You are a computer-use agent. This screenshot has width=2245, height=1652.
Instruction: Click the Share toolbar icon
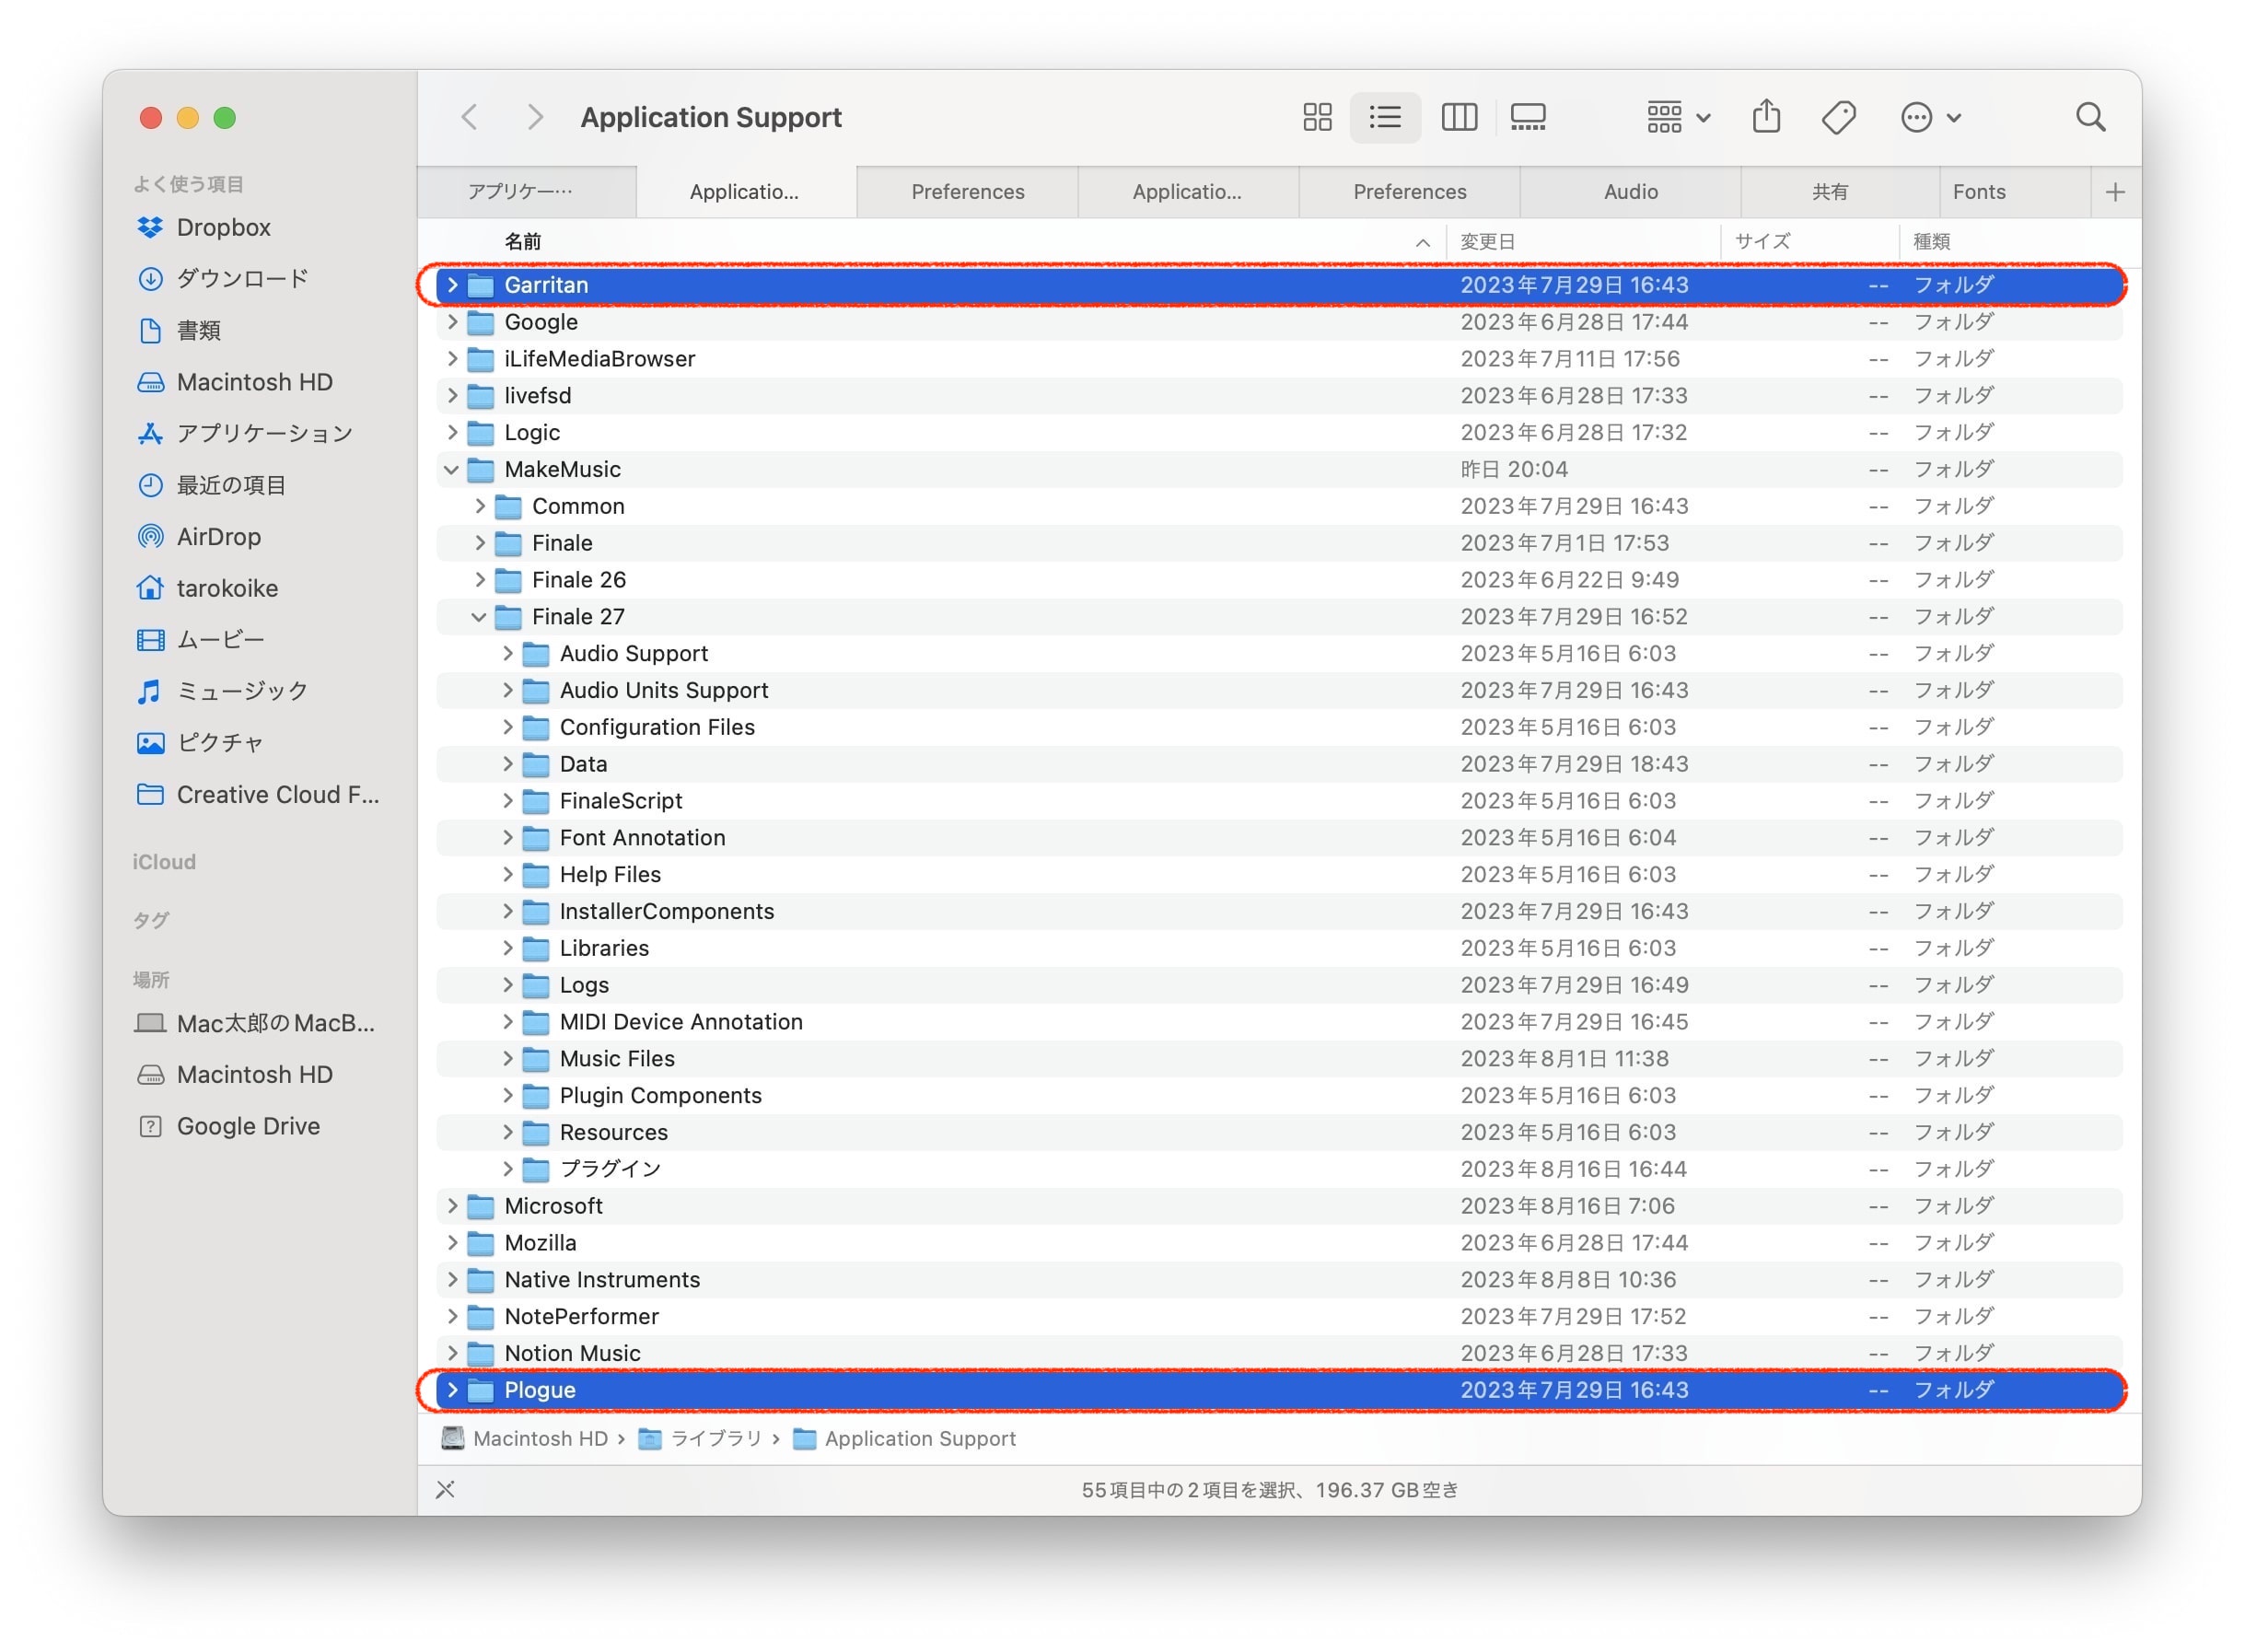(1767, 117)
